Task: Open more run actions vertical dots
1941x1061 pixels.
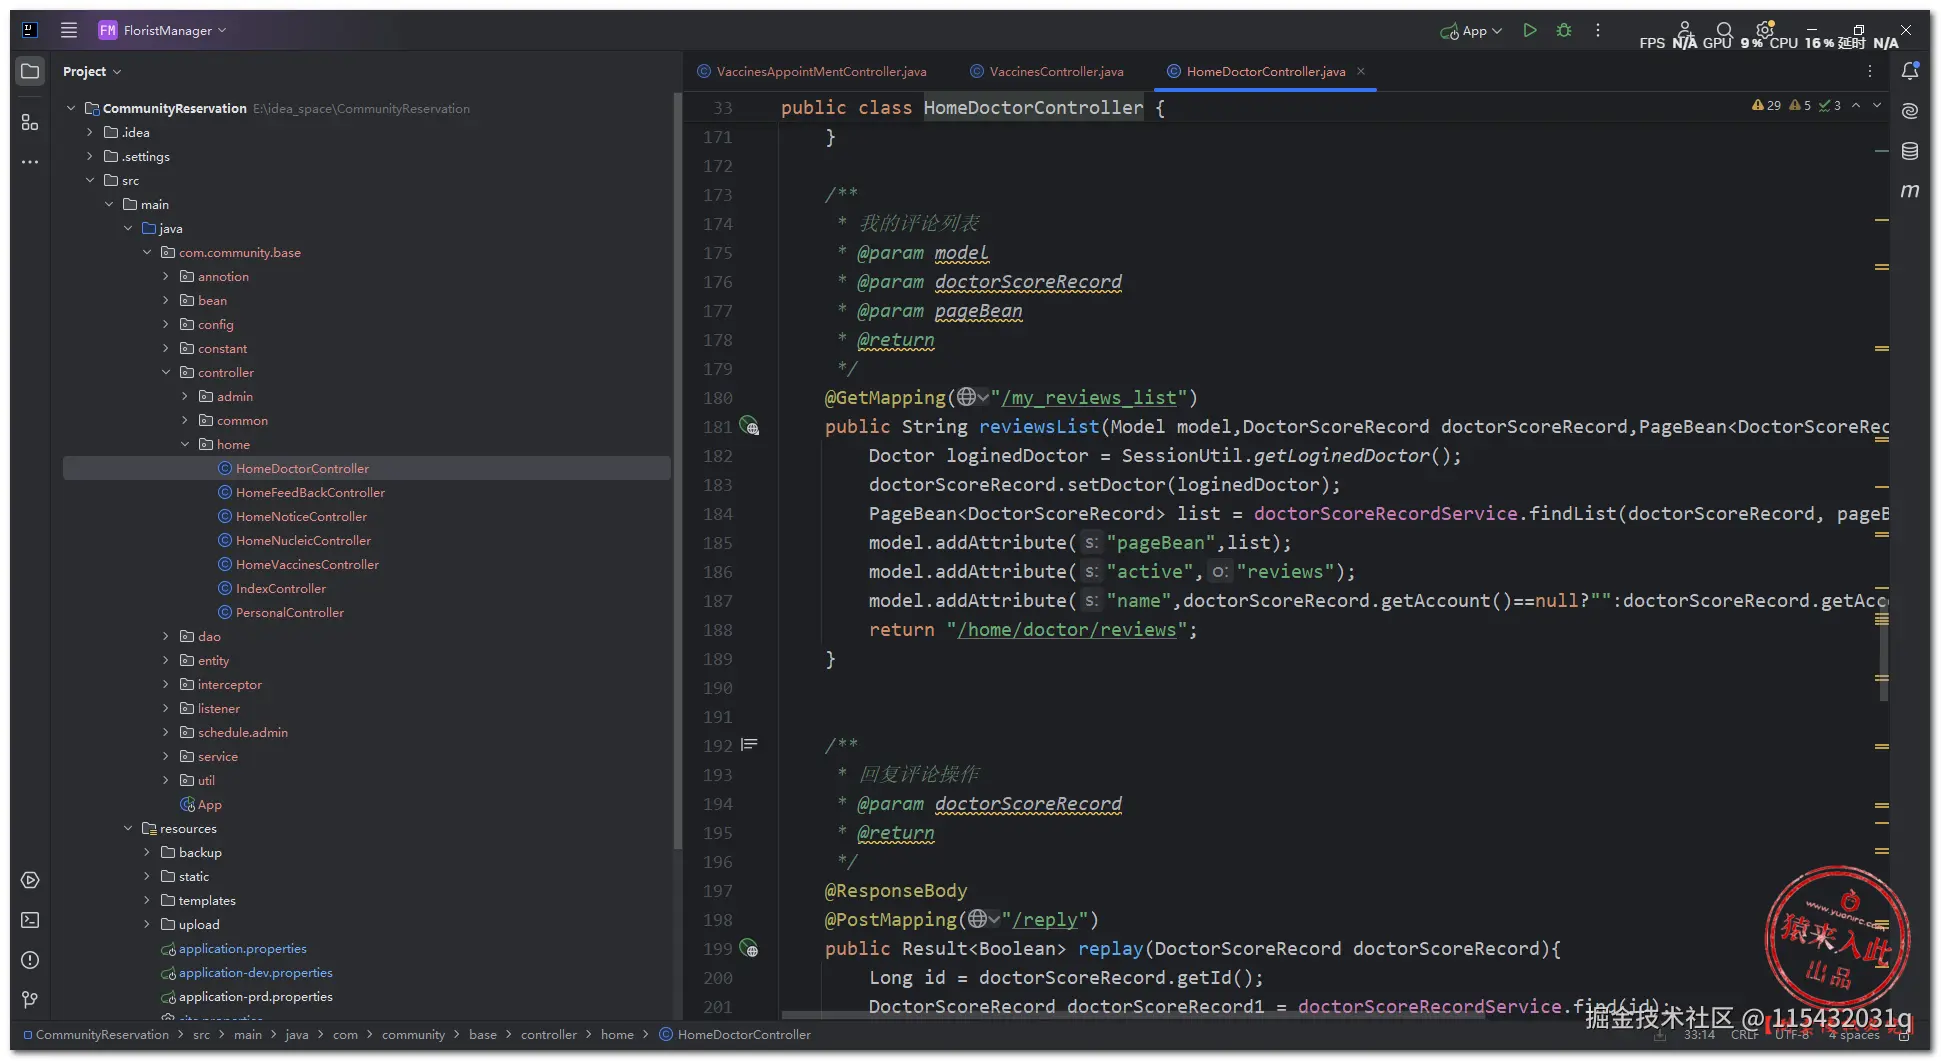Action: point(1598,30)
